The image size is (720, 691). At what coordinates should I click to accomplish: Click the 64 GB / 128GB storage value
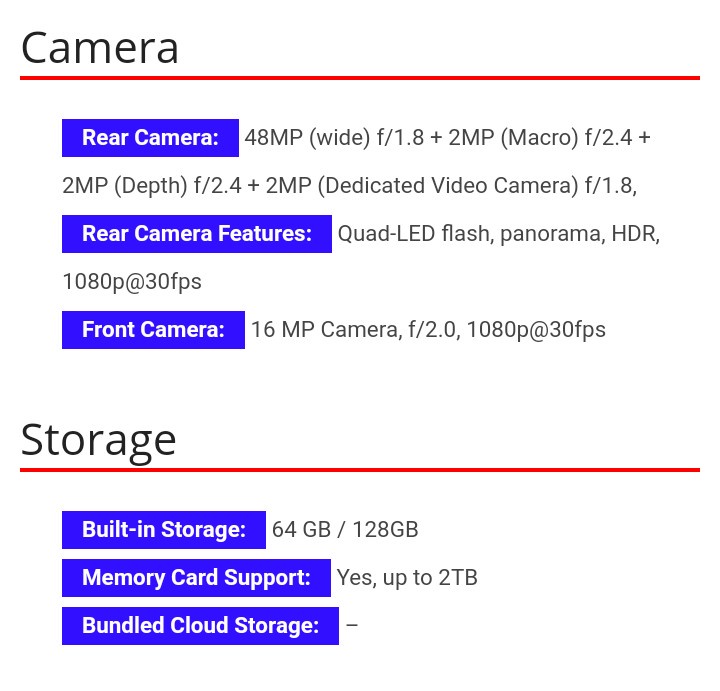click(345, 530)
